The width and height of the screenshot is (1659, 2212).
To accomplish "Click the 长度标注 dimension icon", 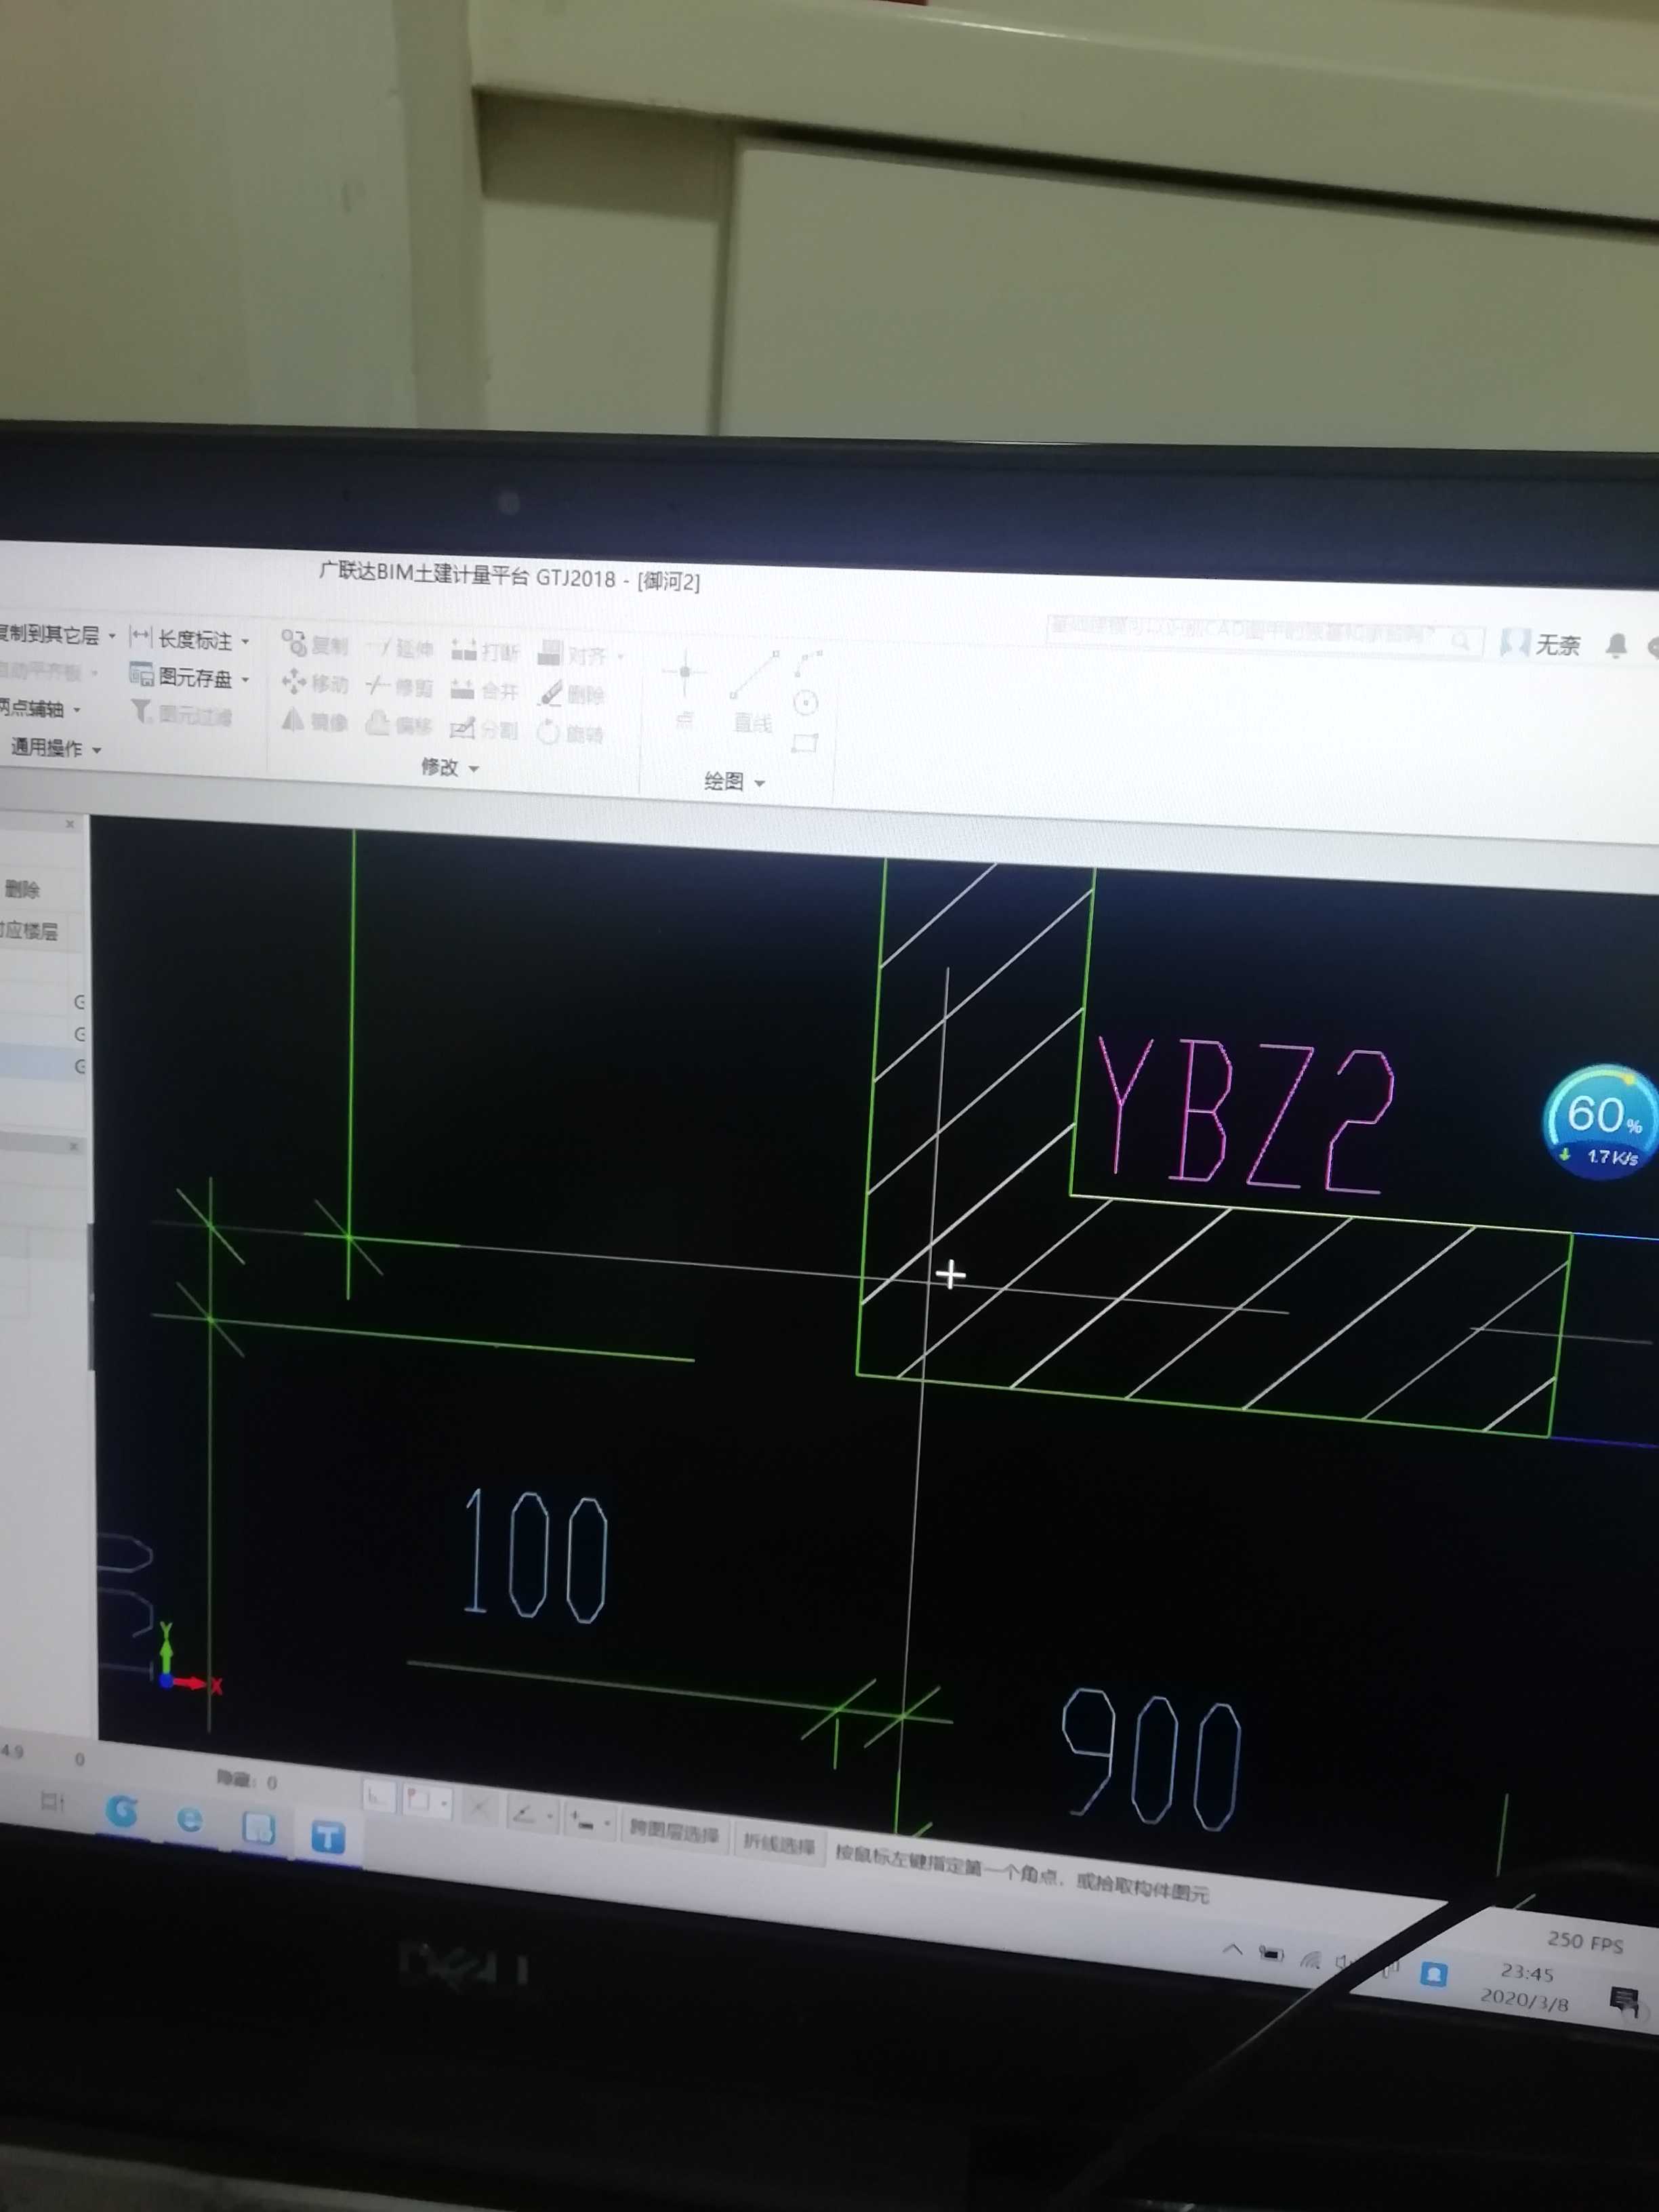I will click(x=141, y=636).
